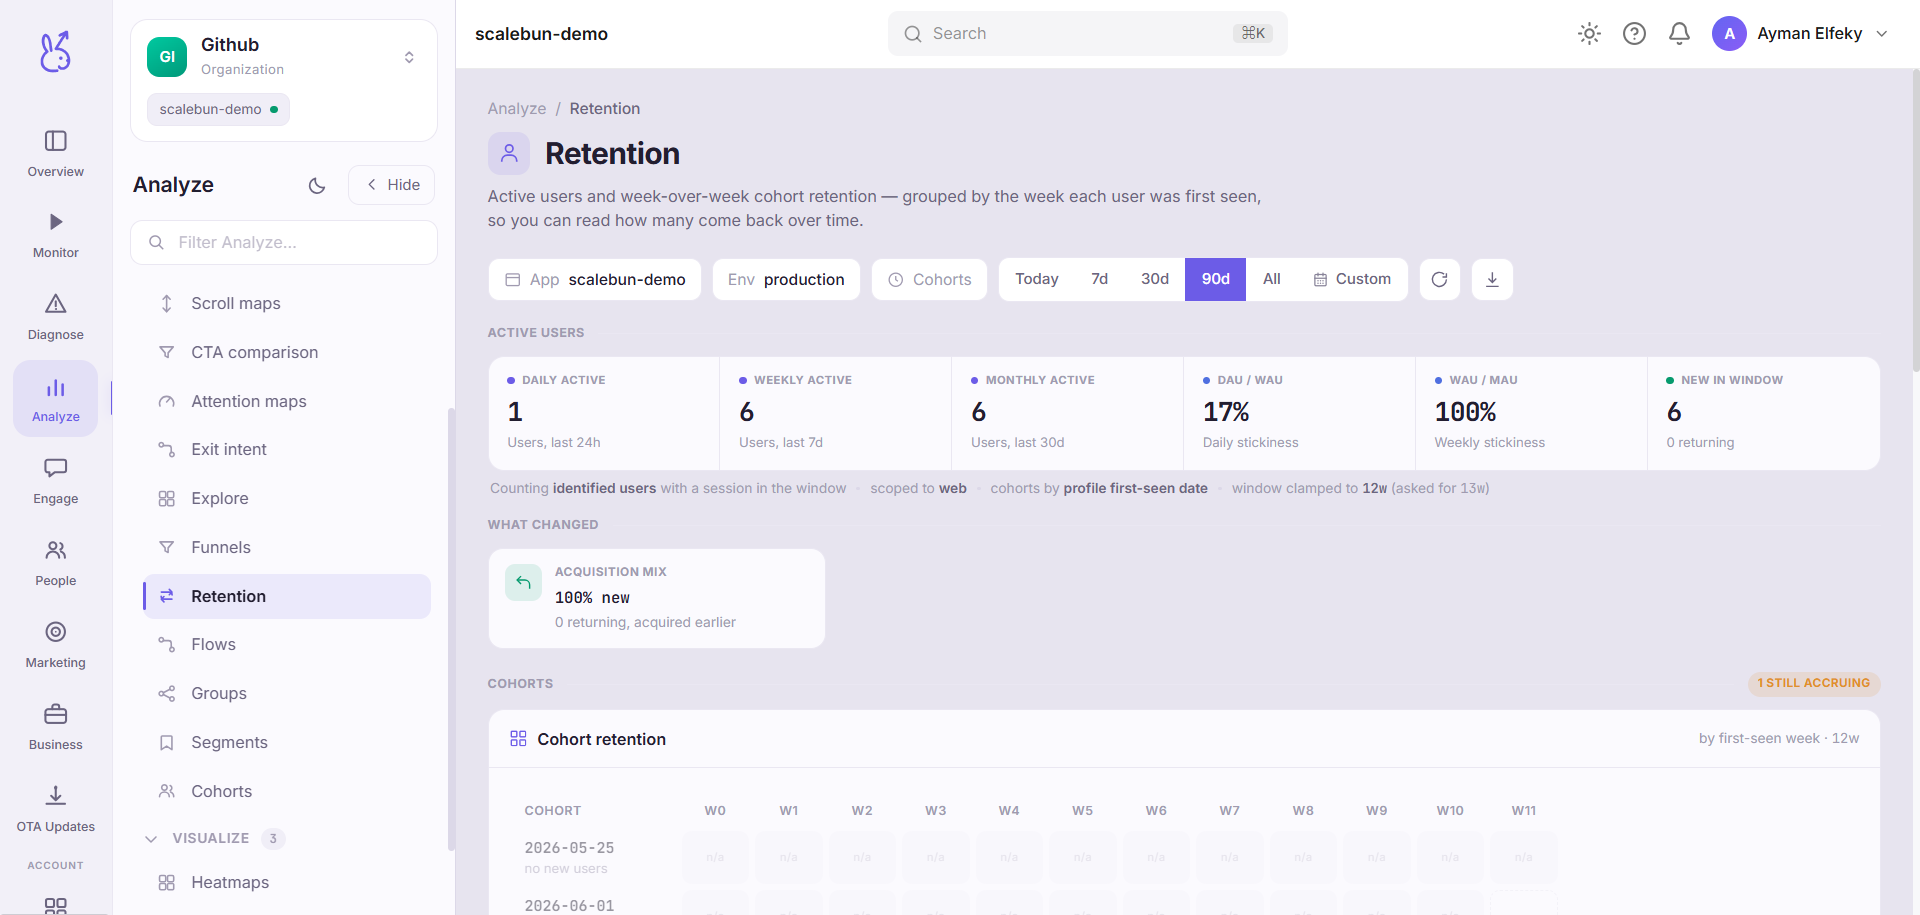Refresh the retention data
The height and width of the screenshot is (915, 1920).
coord(1439,280)
